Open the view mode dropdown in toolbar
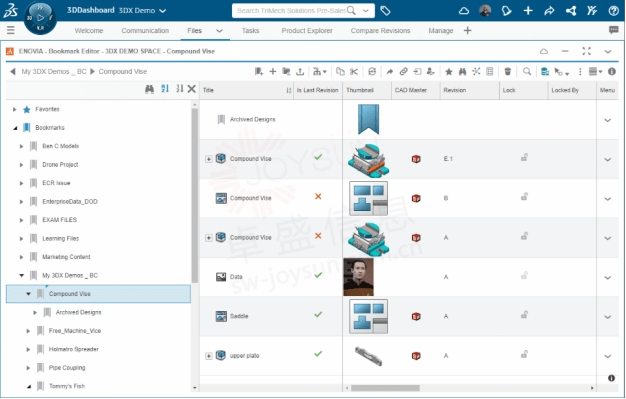The height and width of the screenshot is (399, 626). point(595,71)
